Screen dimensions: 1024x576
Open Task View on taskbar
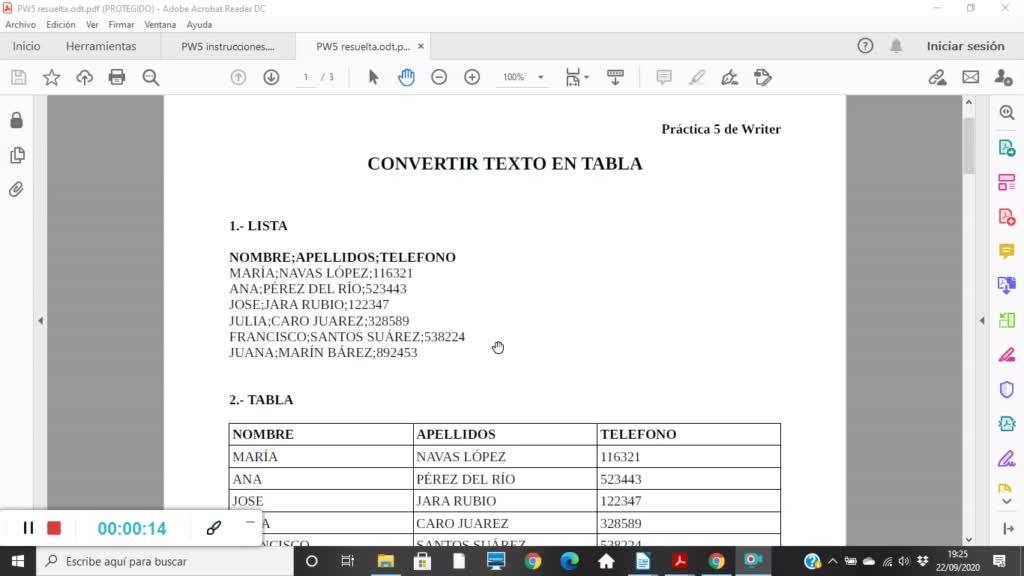pyautogui.click(x=347, y=561)
